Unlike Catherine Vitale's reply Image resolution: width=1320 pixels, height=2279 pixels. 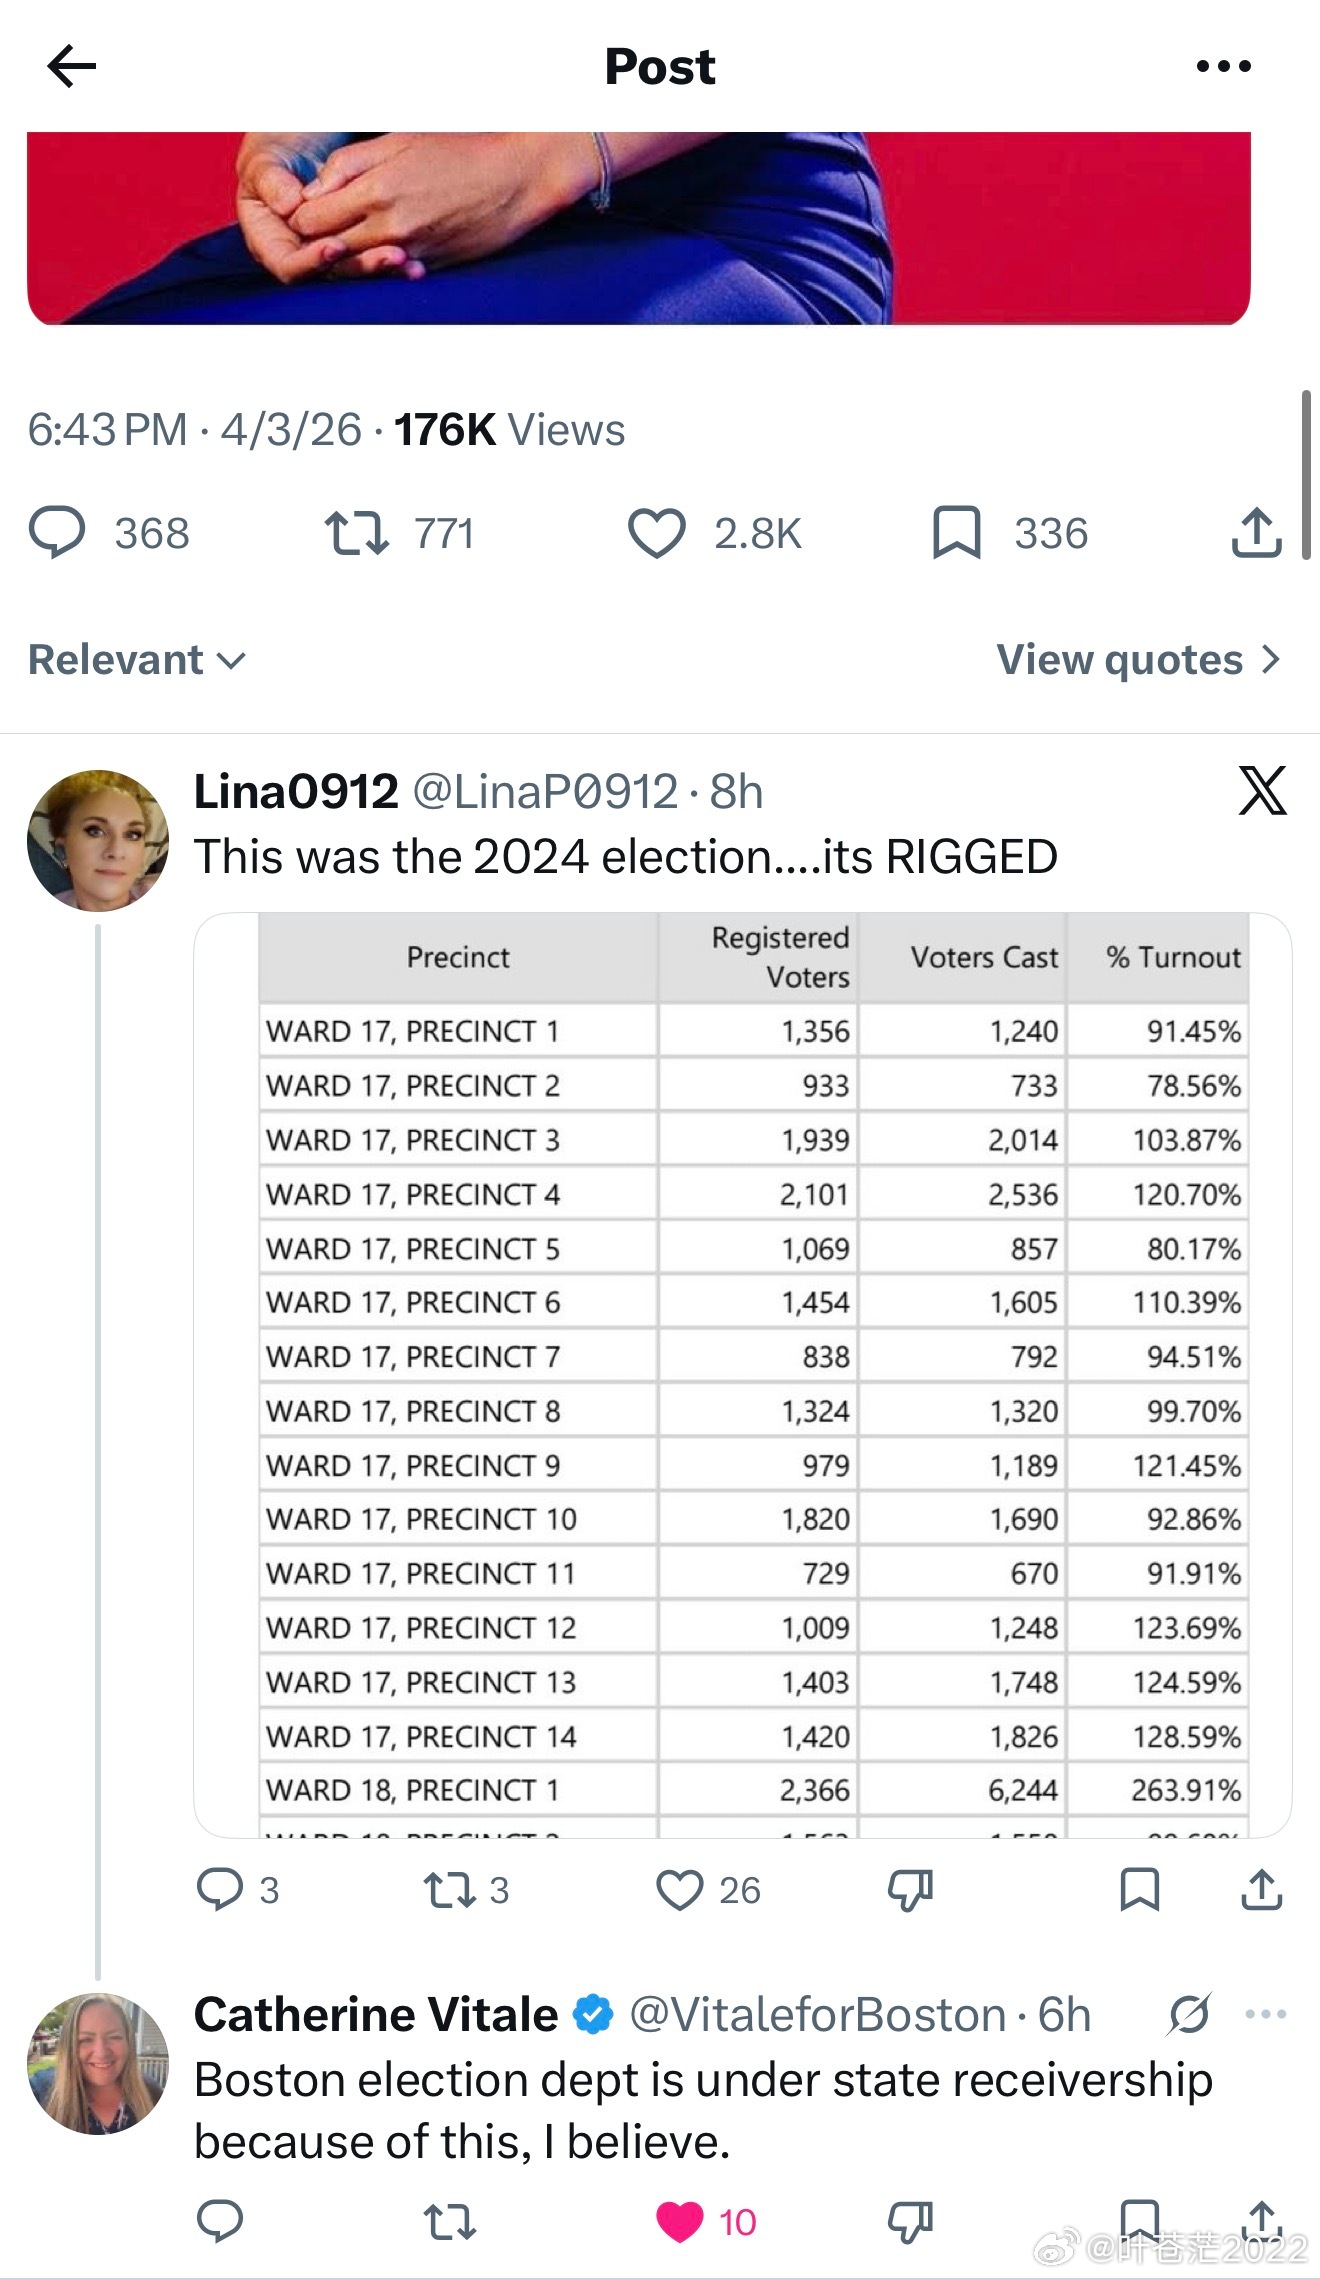coord(680,2222)
